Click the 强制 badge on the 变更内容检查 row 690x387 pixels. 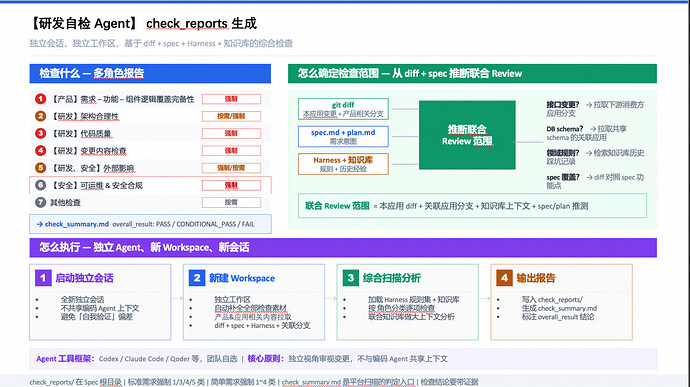pos(231,151)
